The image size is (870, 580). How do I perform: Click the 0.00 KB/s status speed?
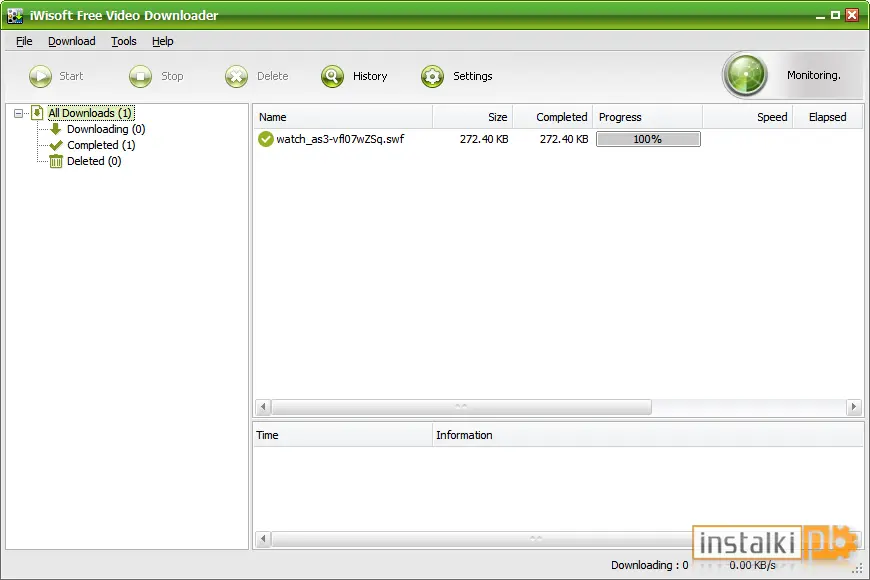pos(752,565)
